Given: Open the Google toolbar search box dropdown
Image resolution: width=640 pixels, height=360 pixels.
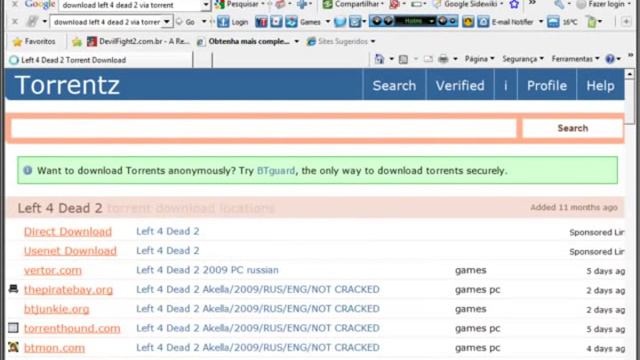Looking at the screenshot, I should 206,5.
